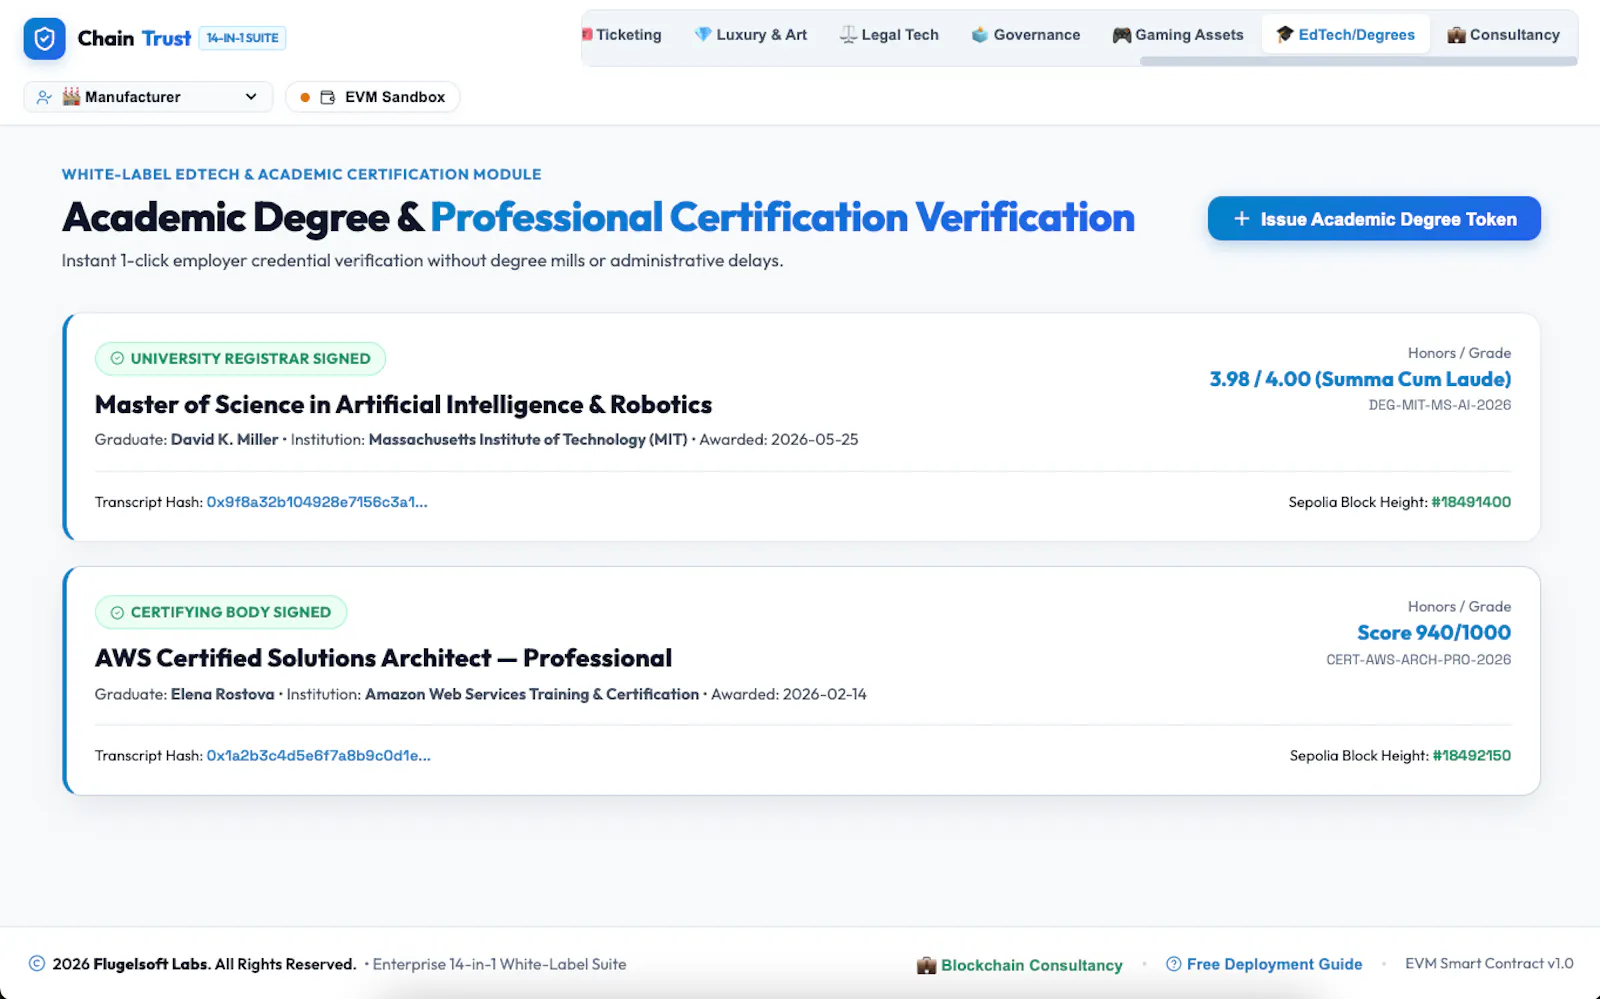The image size is (1600, 999).
Task: Click the orange status dot in EVM Sandbox
Action: pyautogui.click(x=305, y=97)
